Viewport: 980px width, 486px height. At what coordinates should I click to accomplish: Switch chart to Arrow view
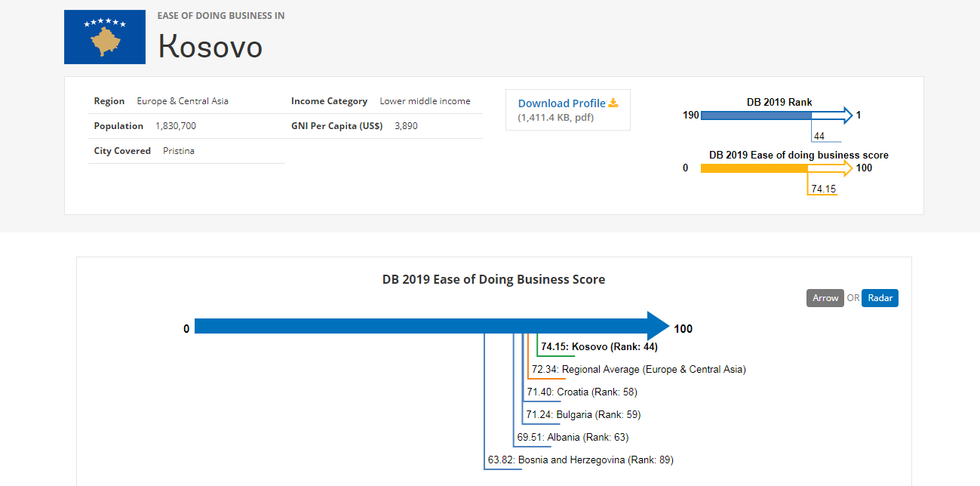825,298
